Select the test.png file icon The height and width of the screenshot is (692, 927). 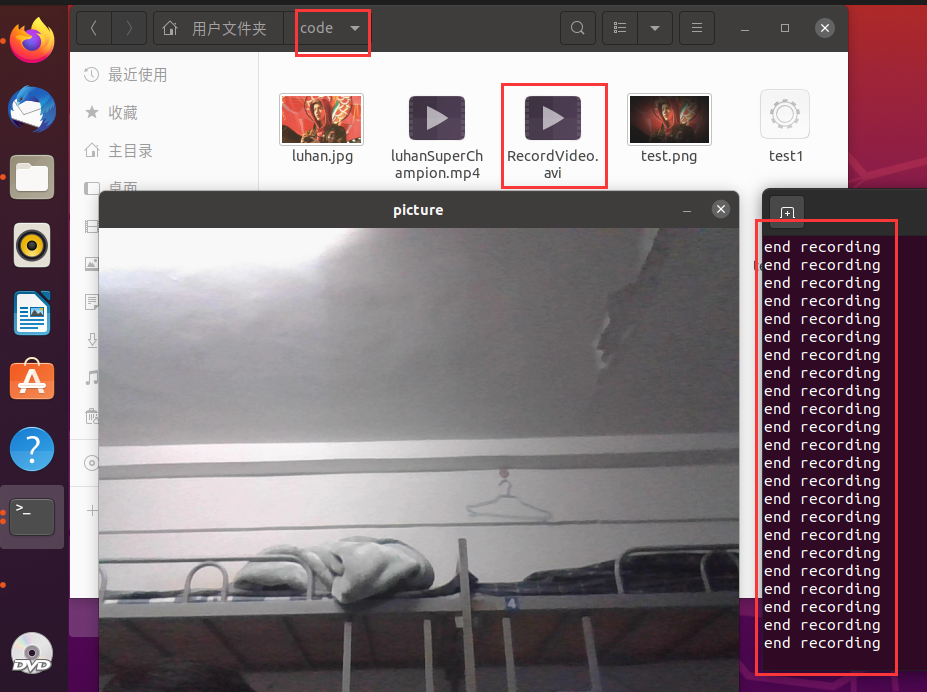668,118
